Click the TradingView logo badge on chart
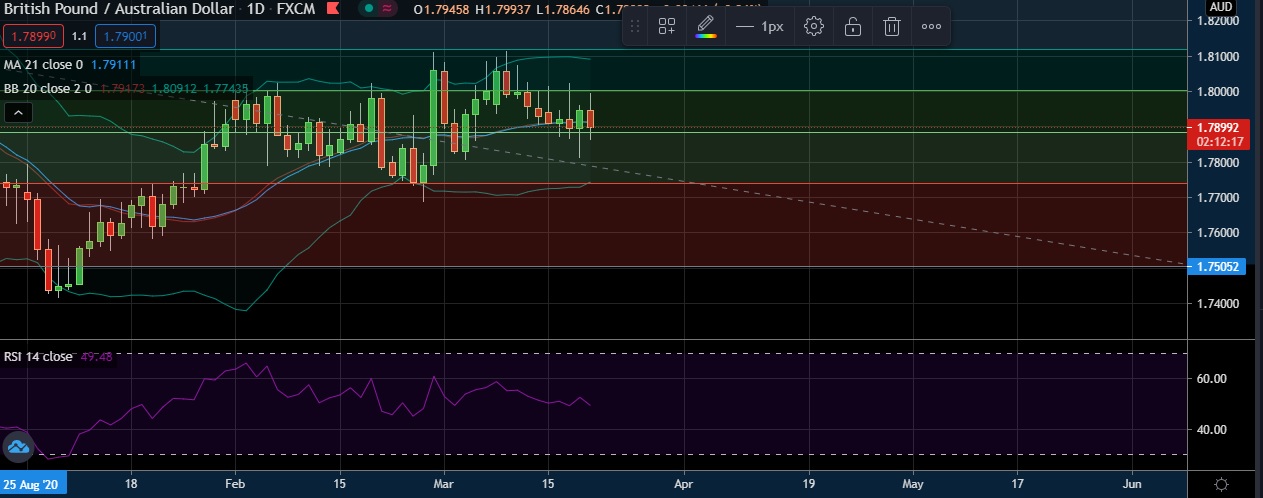Viewport: 1263px width, 498px height. (x=21, y=446)
